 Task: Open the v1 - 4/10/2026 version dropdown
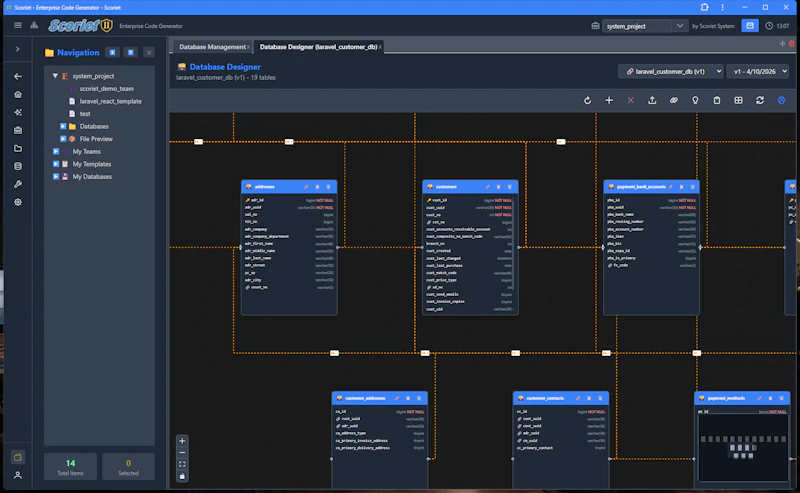click(758, 71)
